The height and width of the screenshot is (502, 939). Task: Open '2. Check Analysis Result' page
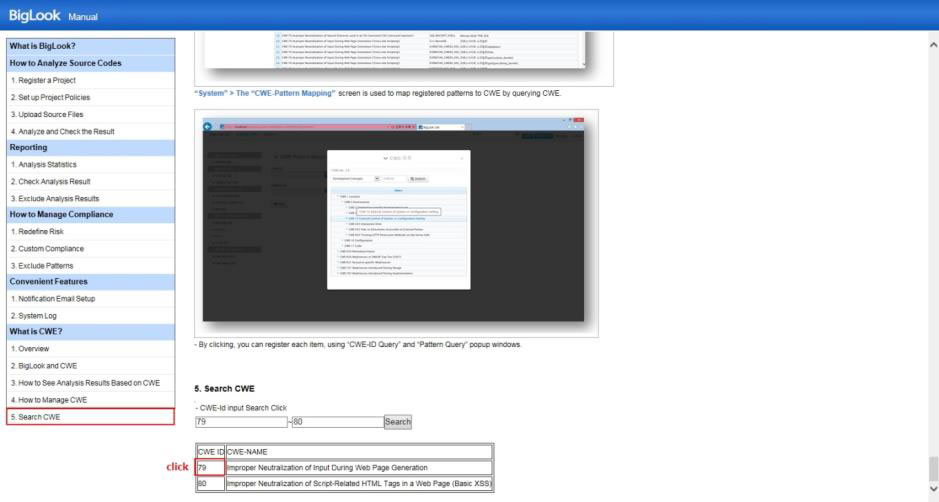tap(90, 182)
